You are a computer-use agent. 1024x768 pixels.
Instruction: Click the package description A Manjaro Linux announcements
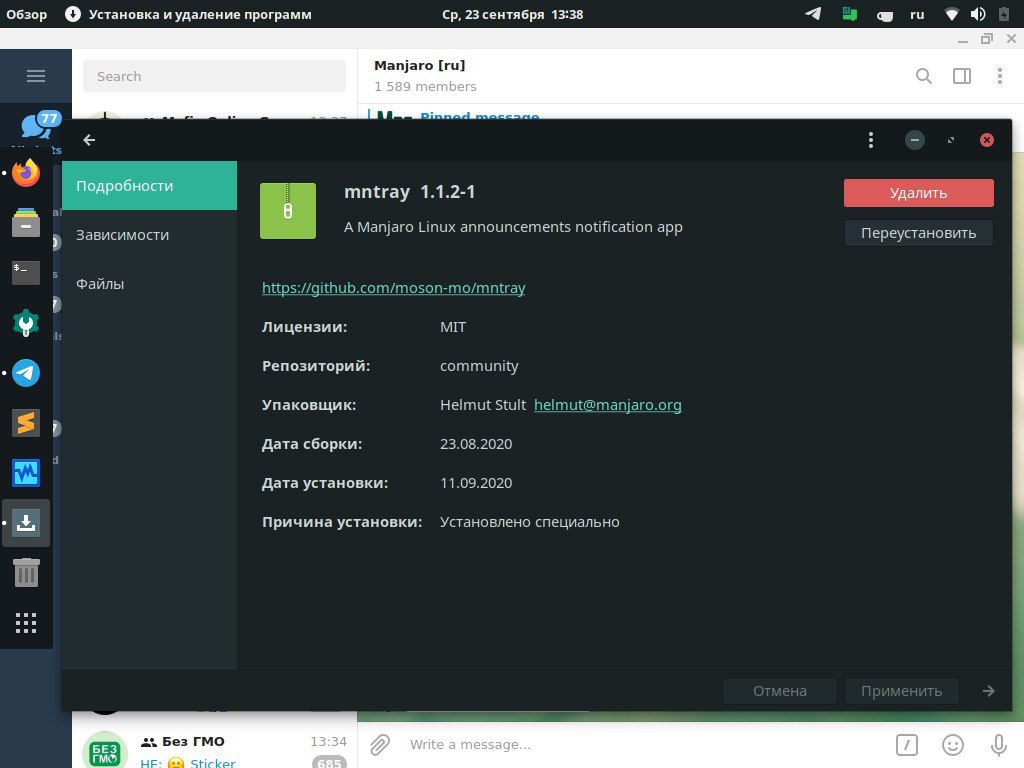click(x=513, y=227)
